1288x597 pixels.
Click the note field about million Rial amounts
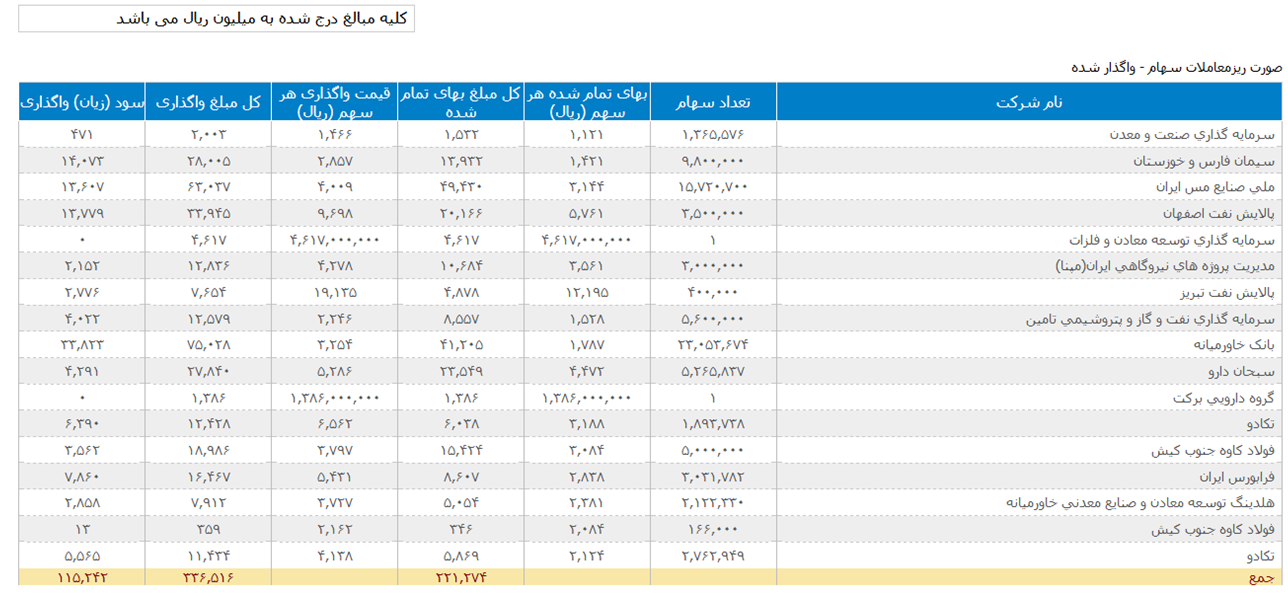tap(216, 20)
